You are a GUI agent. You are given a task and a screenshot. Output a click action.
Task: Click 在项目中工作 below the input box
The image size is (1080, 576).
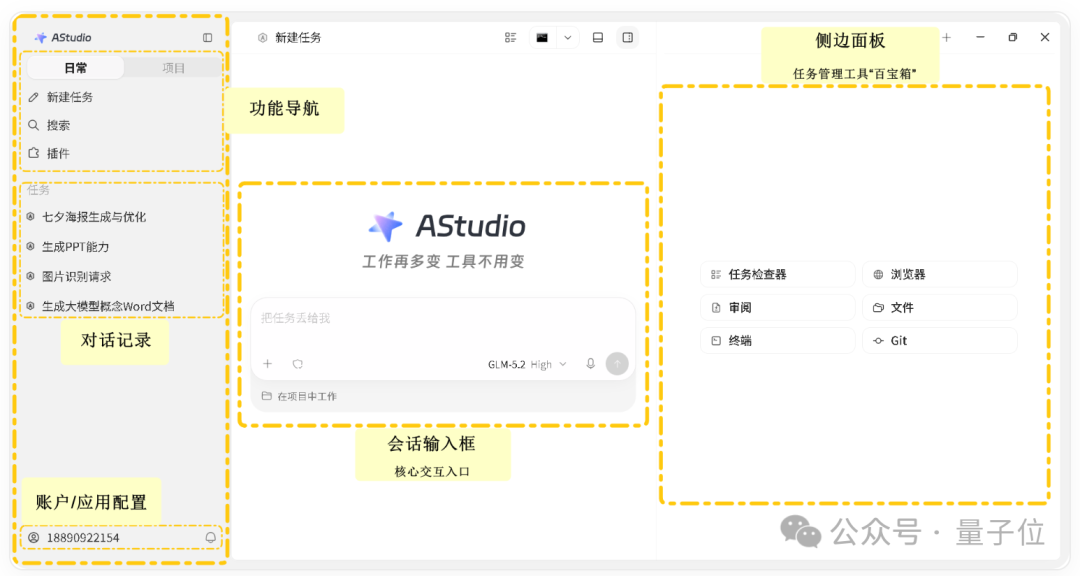point(300,396)
